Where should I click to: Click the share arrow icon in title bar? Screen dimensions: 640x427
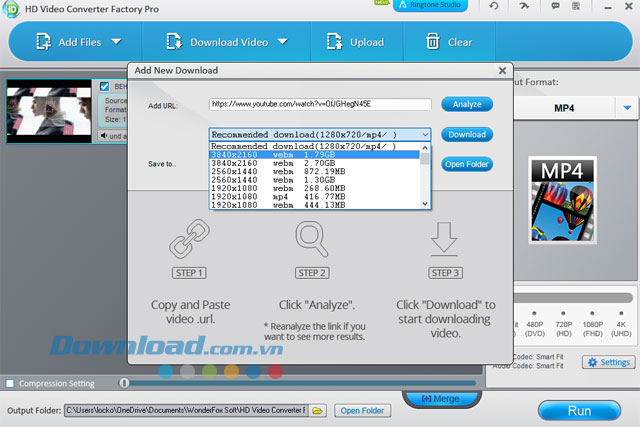[x=524, y=6]
